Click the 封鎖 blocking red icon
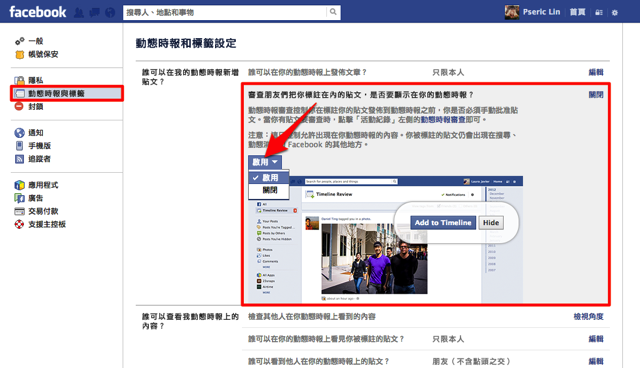Viewport: 640px width, 368px height. (x=19, y=106)
